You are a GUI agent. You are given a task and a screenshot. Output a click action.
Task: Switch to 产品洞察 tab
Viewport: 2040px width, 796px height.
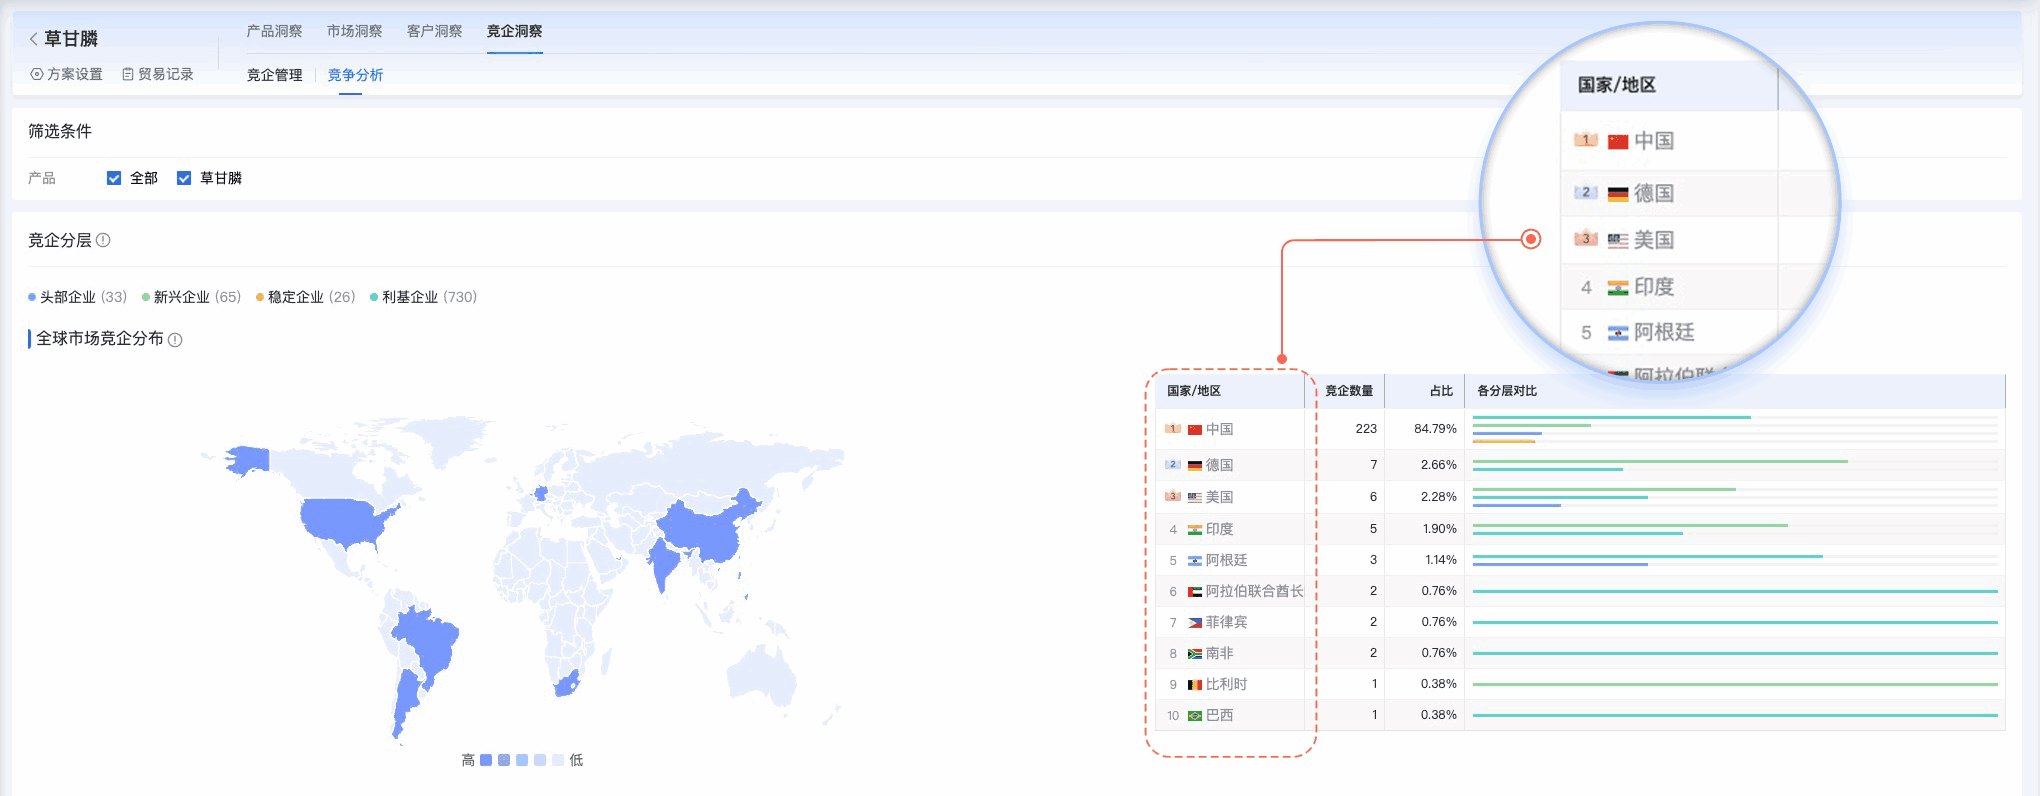coord(274,31)
